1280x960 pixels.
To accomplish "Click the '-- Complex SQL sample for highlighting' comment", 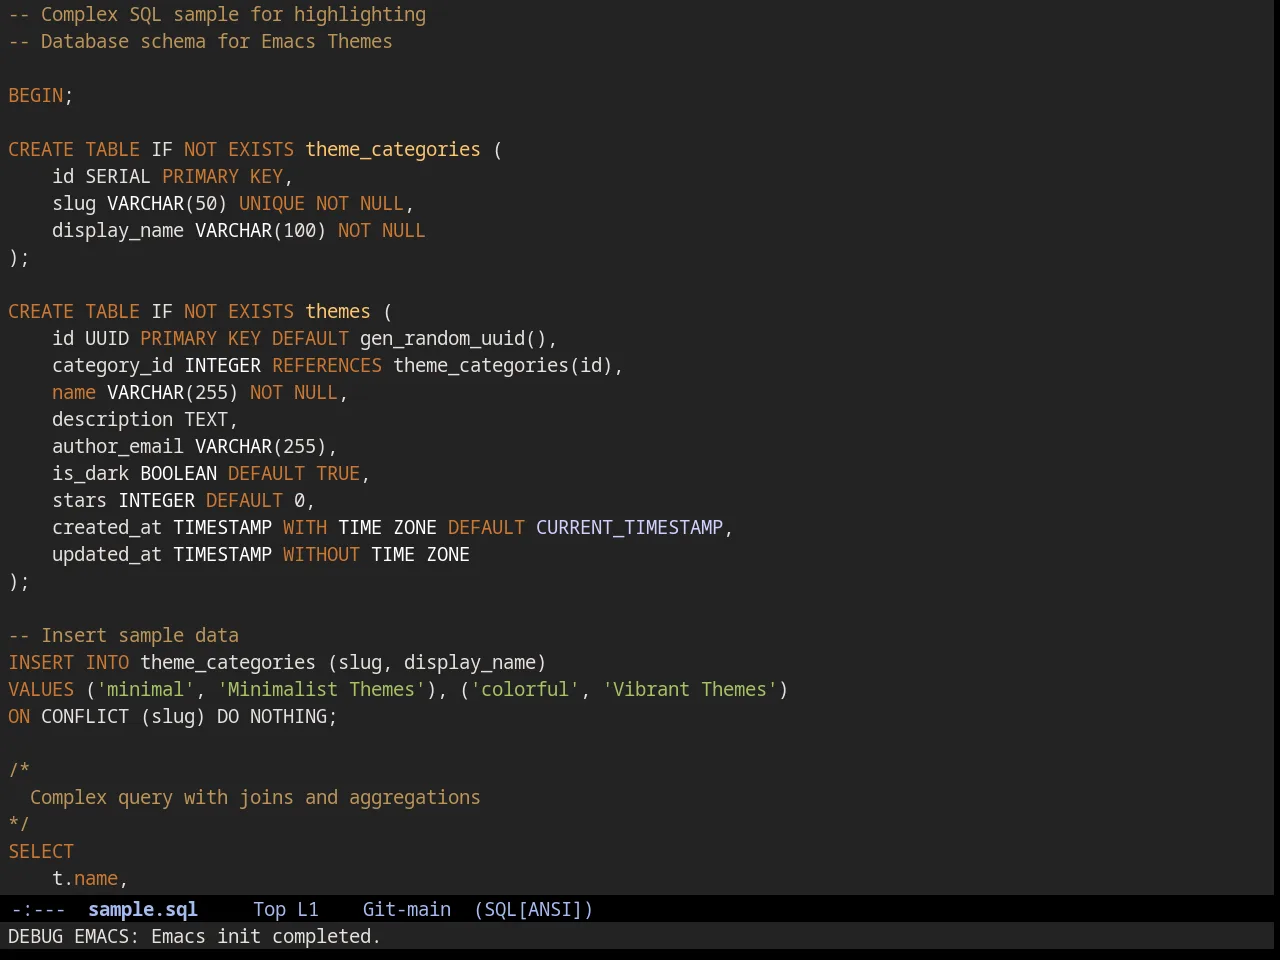I will pyautogui.click(x=217, y=14).
